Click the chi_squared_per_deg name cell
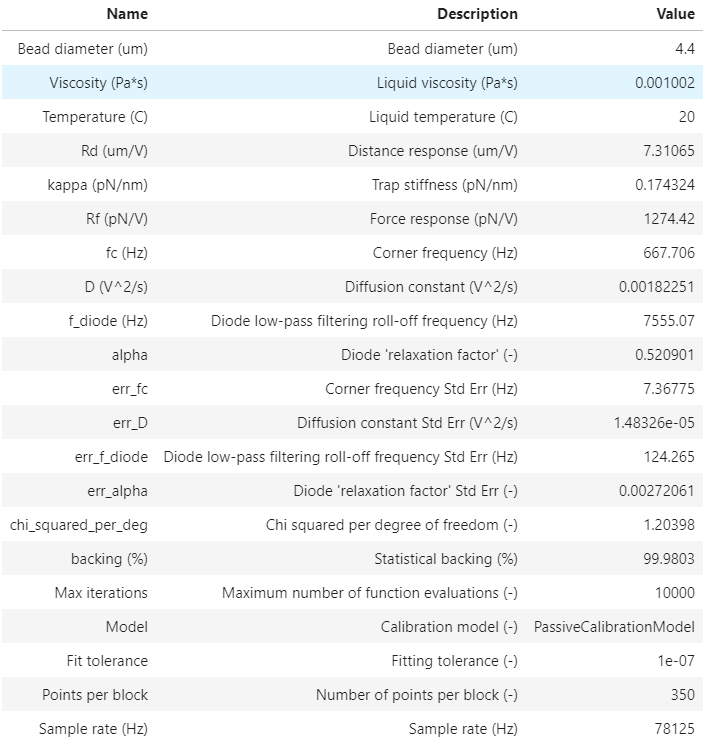This screenshot has height=747, width=706. 79,525
